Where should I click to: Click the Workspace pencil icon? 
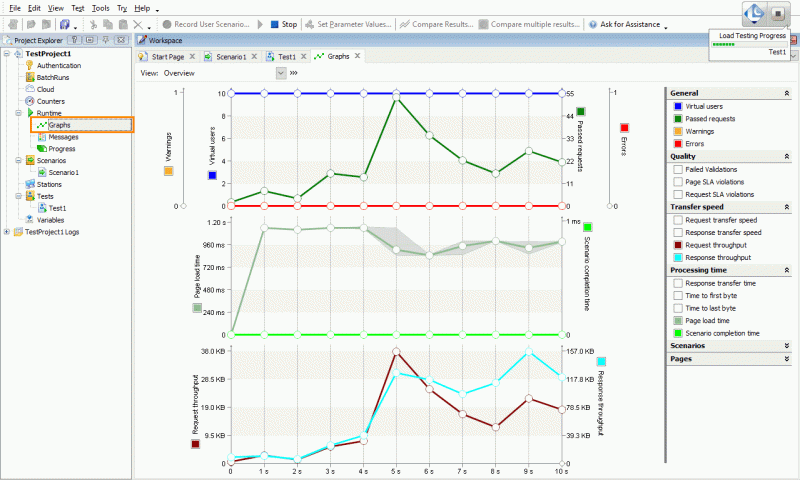[142, 40]
